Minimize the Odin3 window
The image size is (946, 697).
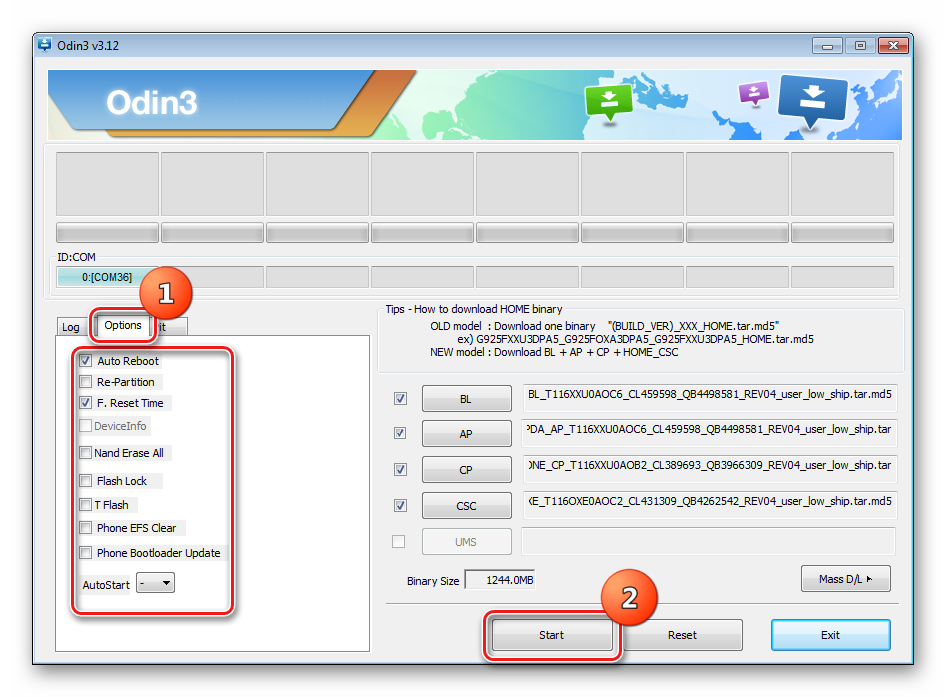(827, 45)
